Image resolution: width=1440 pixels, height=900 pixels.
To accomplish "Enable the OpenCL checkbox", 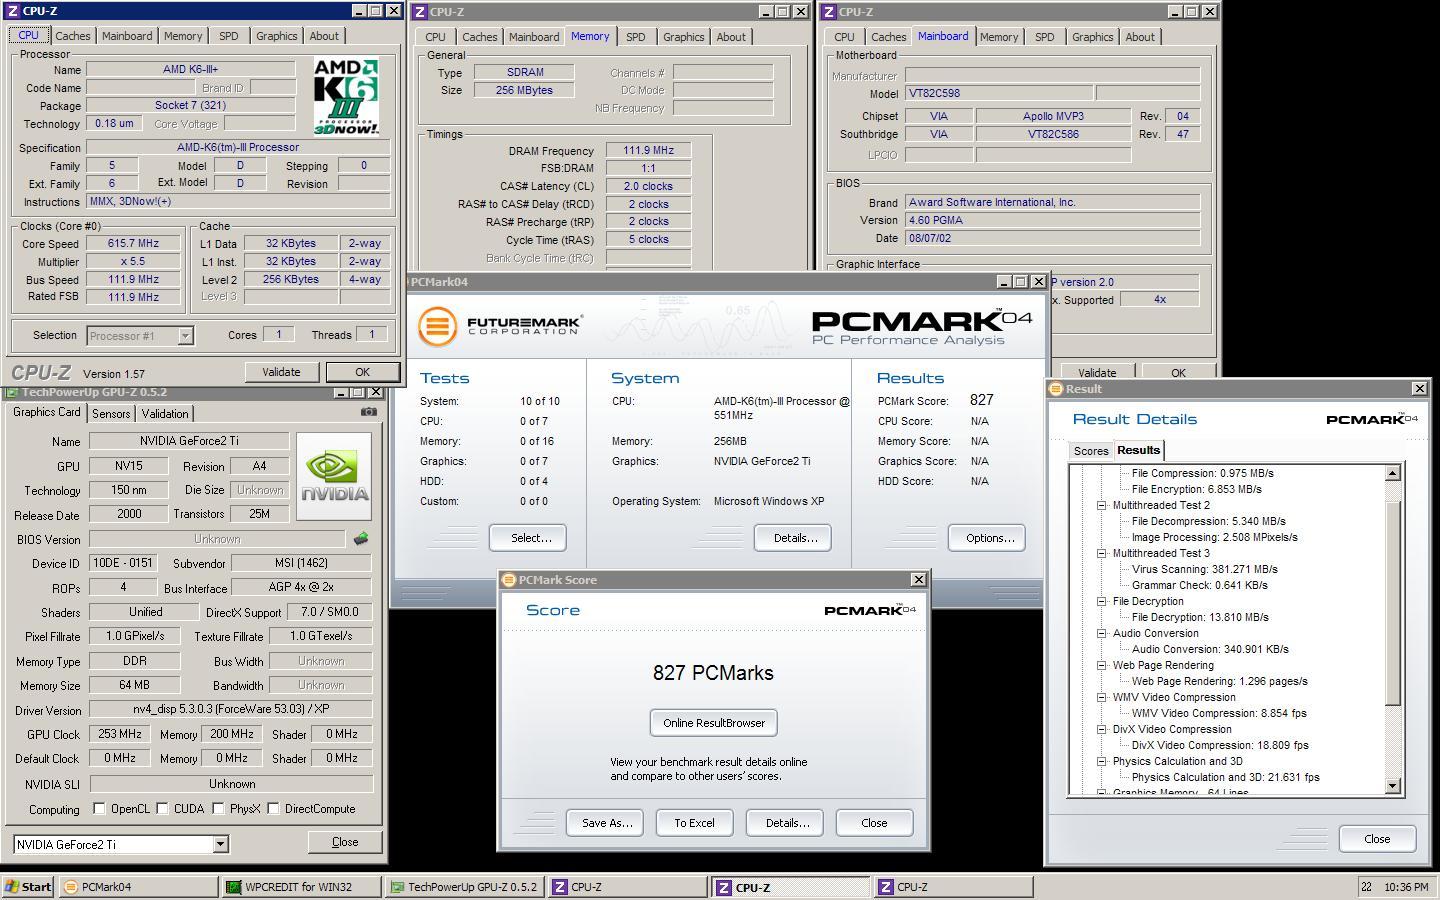I will [99, 809].
